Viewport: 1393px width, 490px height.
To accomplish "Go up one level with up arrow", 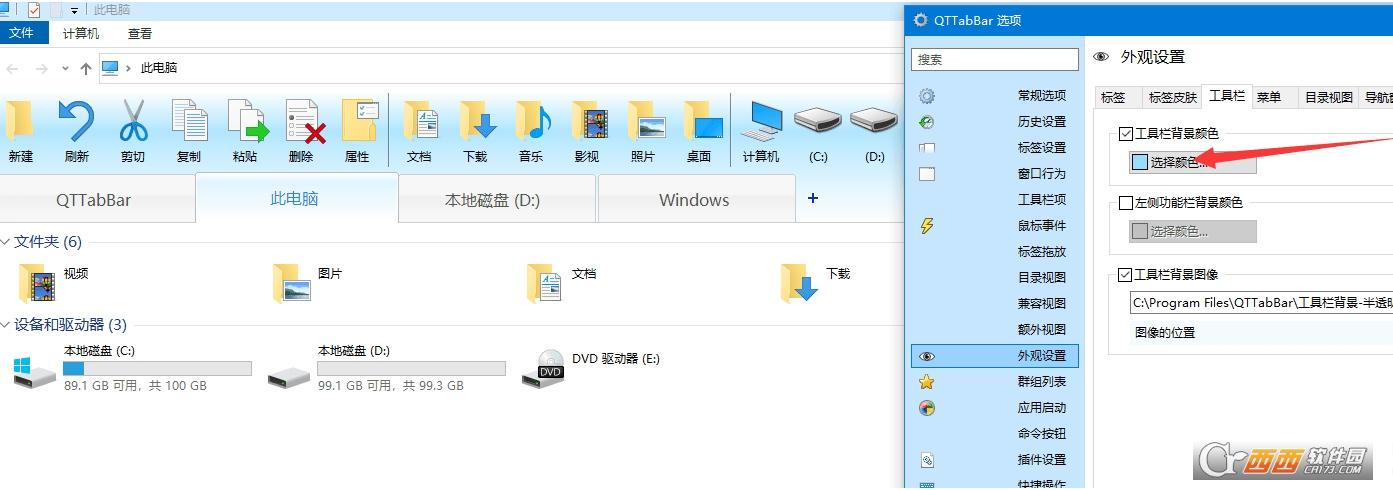I will coord(85,69).
